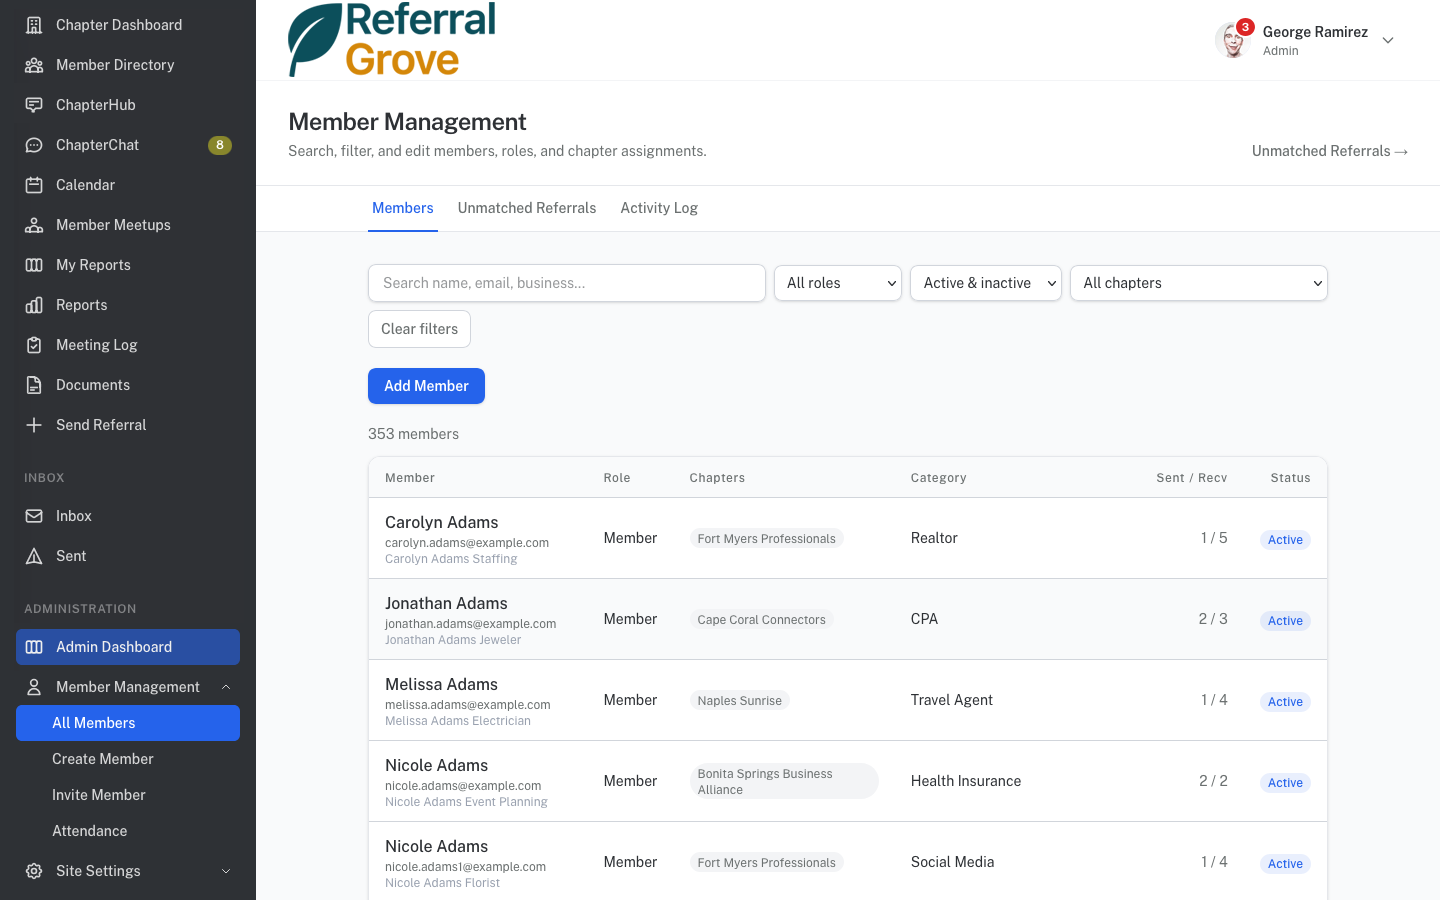Click the Sent paper-plane icon

(x=34, y=556)
